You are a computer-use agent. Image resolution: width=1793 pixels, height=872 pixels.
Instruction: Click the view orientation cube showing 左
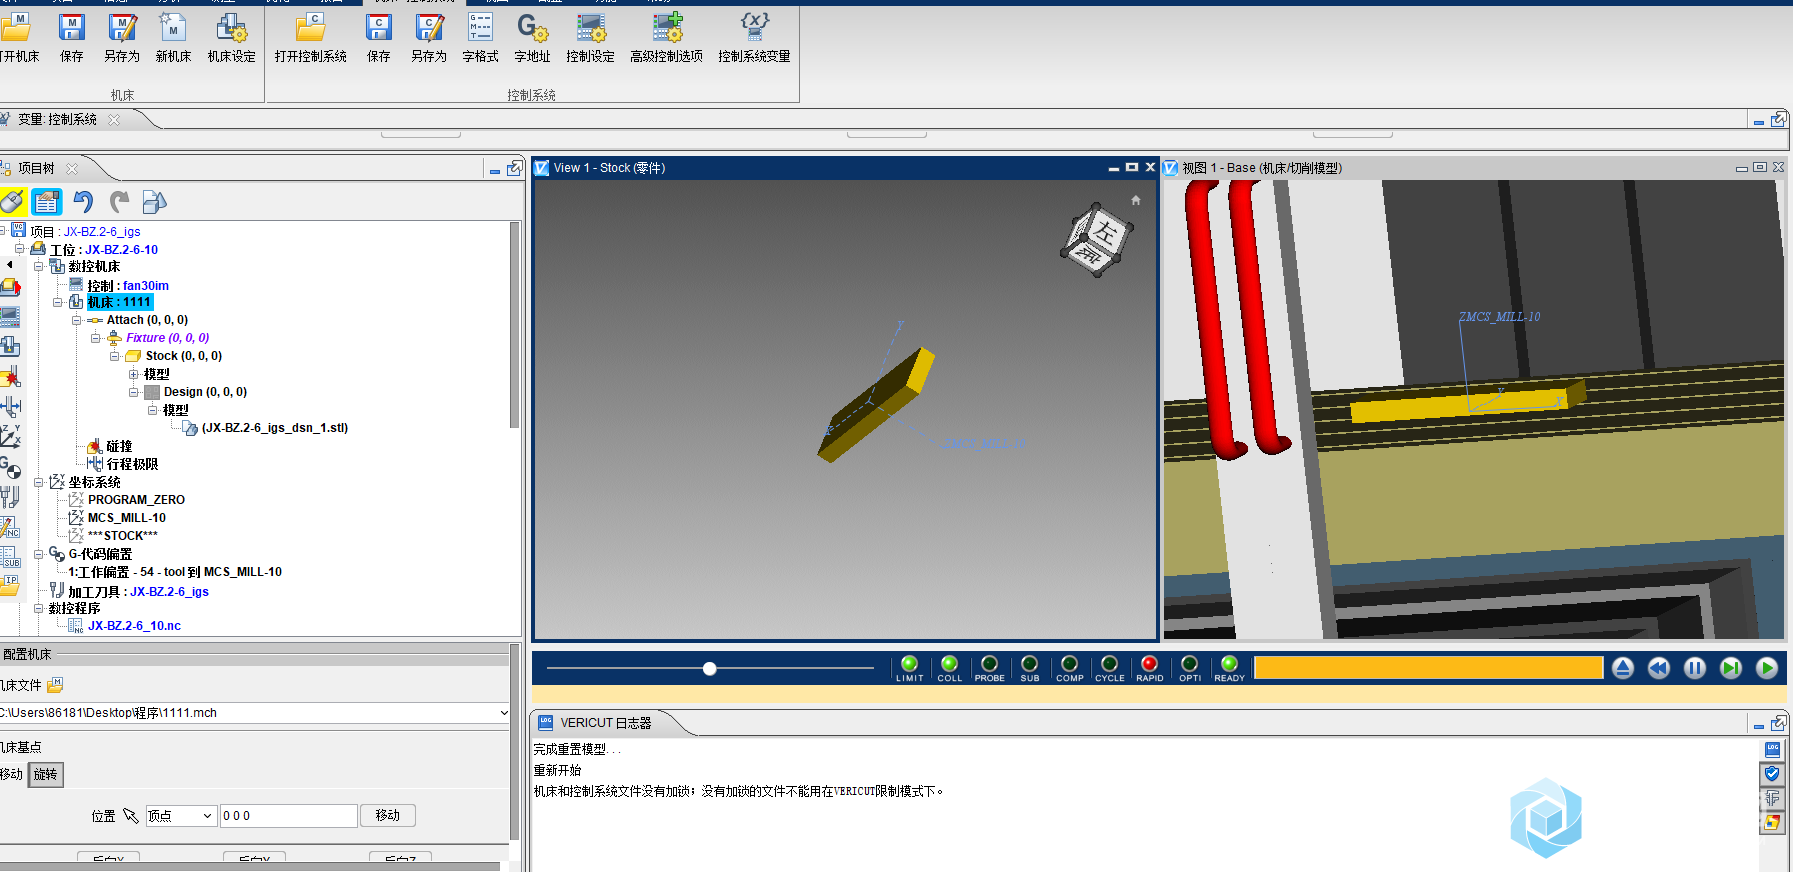[1097, 240]
